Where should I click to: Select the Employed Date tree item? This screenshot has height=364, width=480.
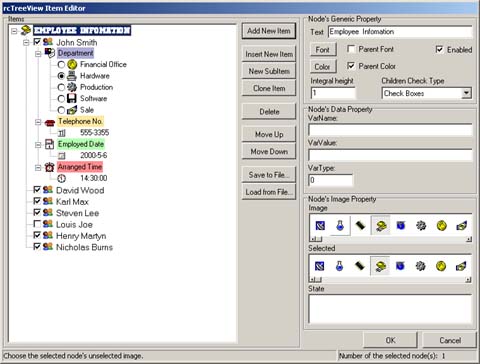pos(81,144)
